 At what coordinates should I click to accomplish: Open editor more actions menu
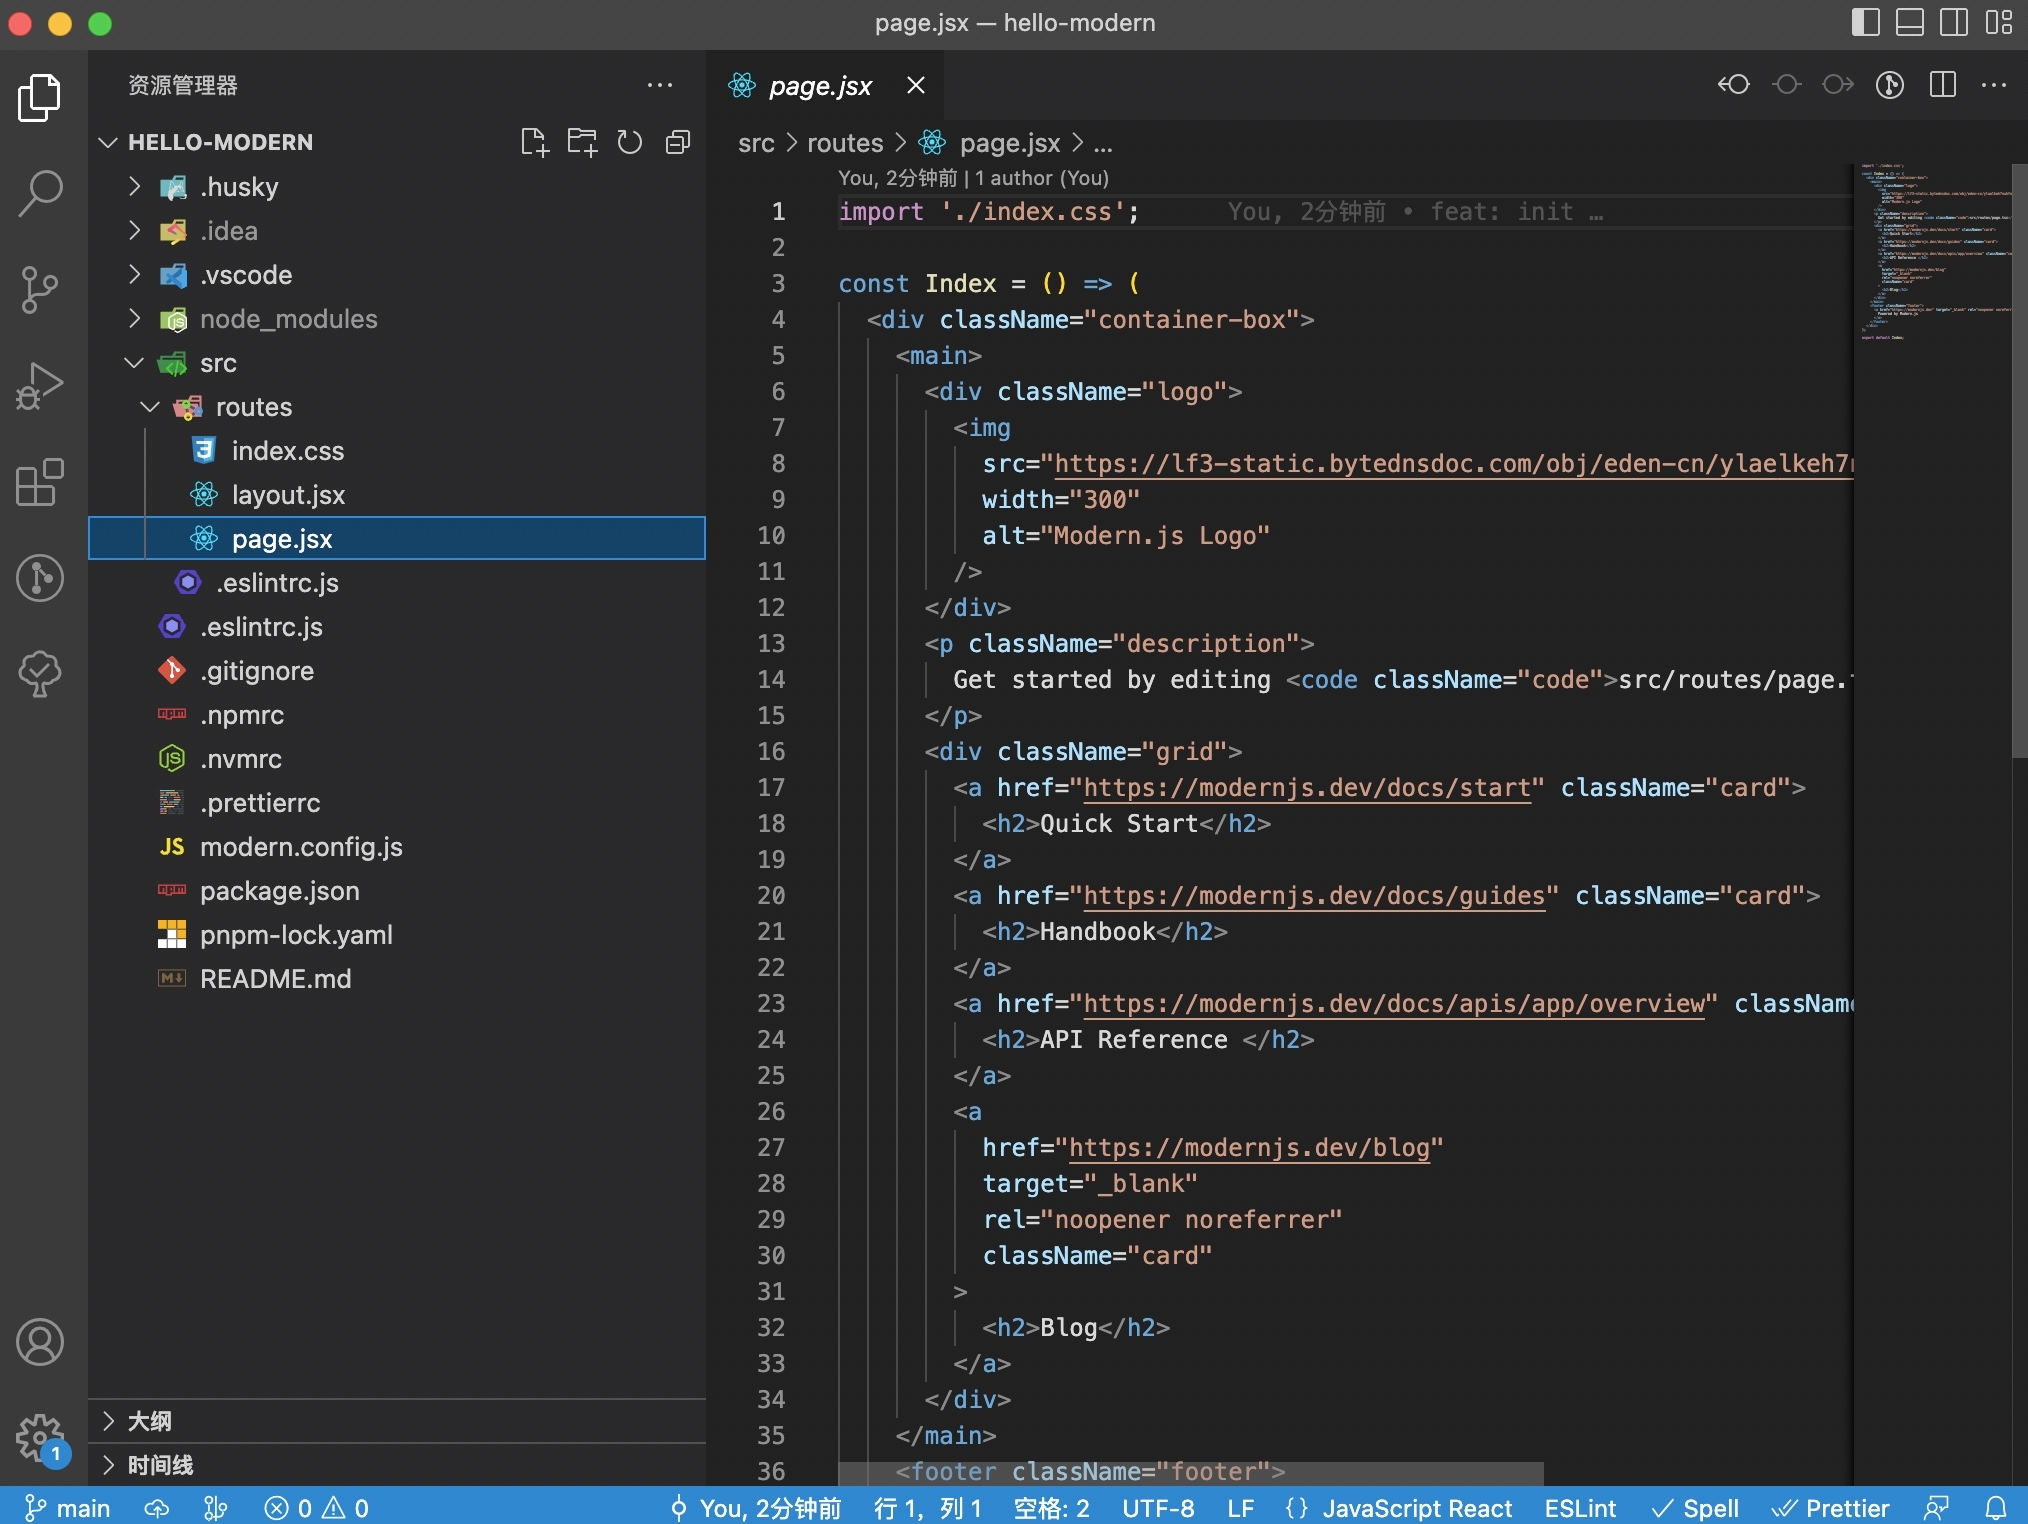click(x=1994, y=85)
